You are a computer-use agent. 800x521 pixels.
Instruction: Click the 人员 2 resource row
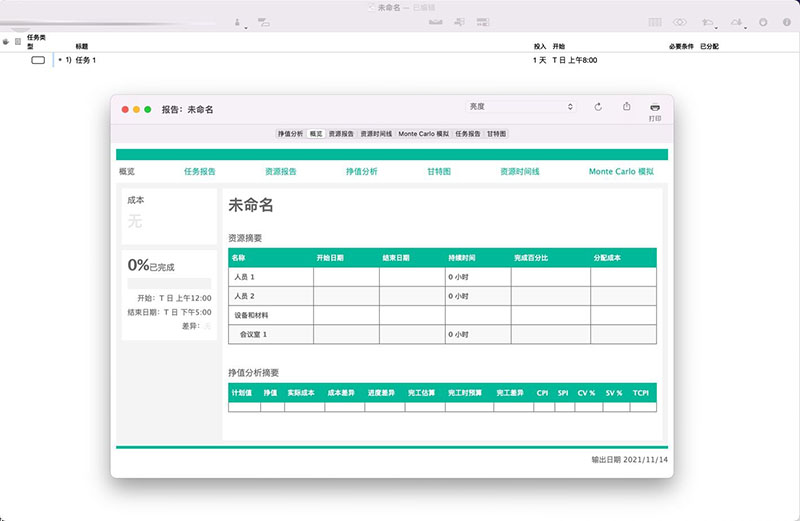tap(442, 296)
